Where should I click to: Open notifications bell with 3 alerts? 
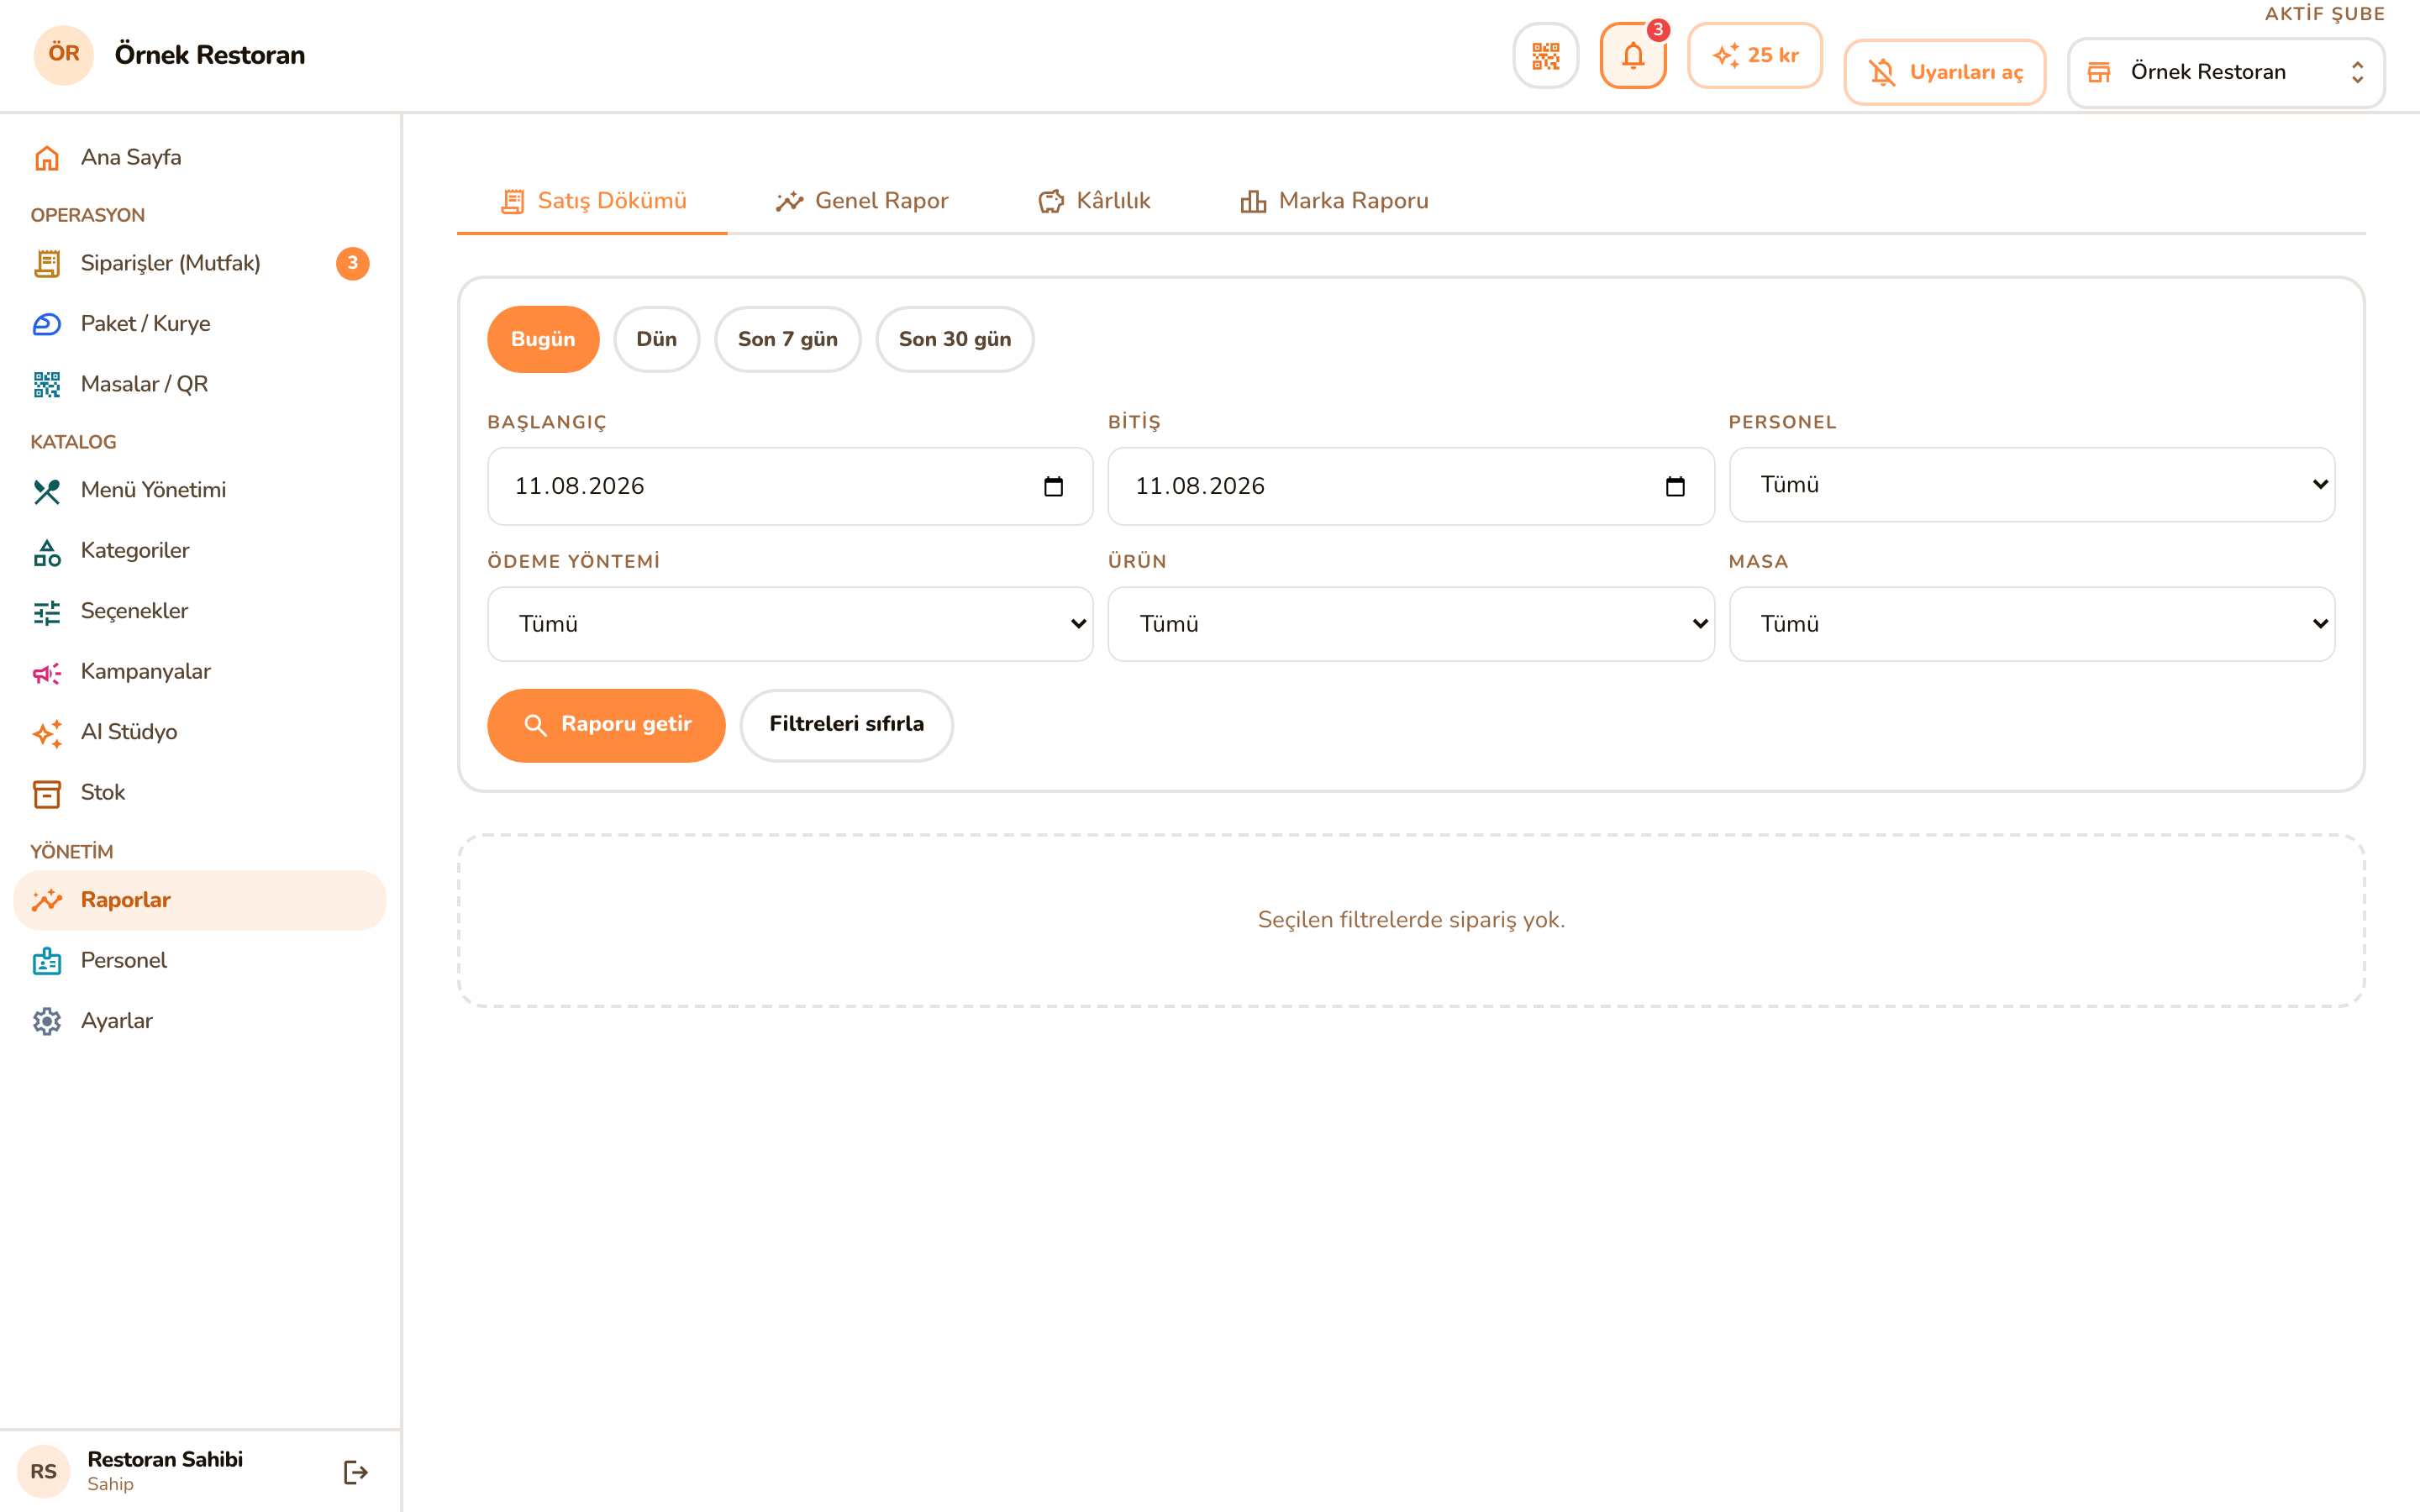click(x=1633, y=56)
